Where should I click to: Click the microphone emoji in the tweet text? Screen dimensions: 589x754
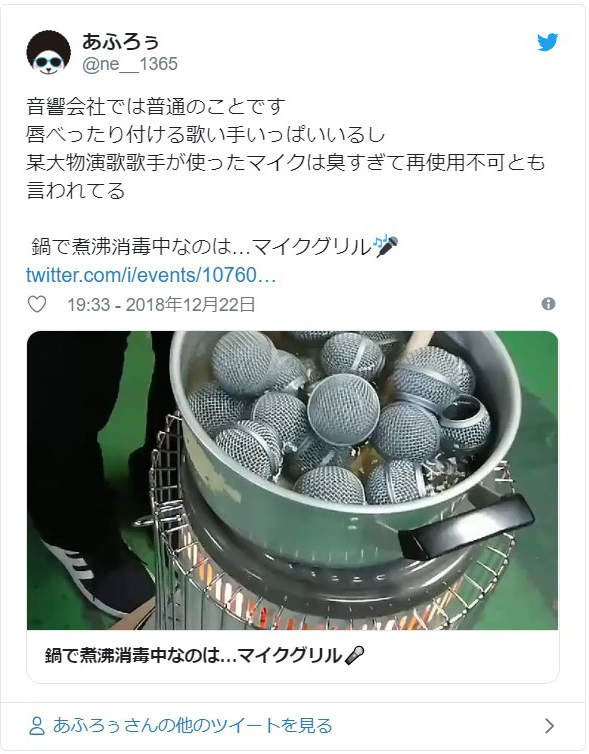click(386, 246)
